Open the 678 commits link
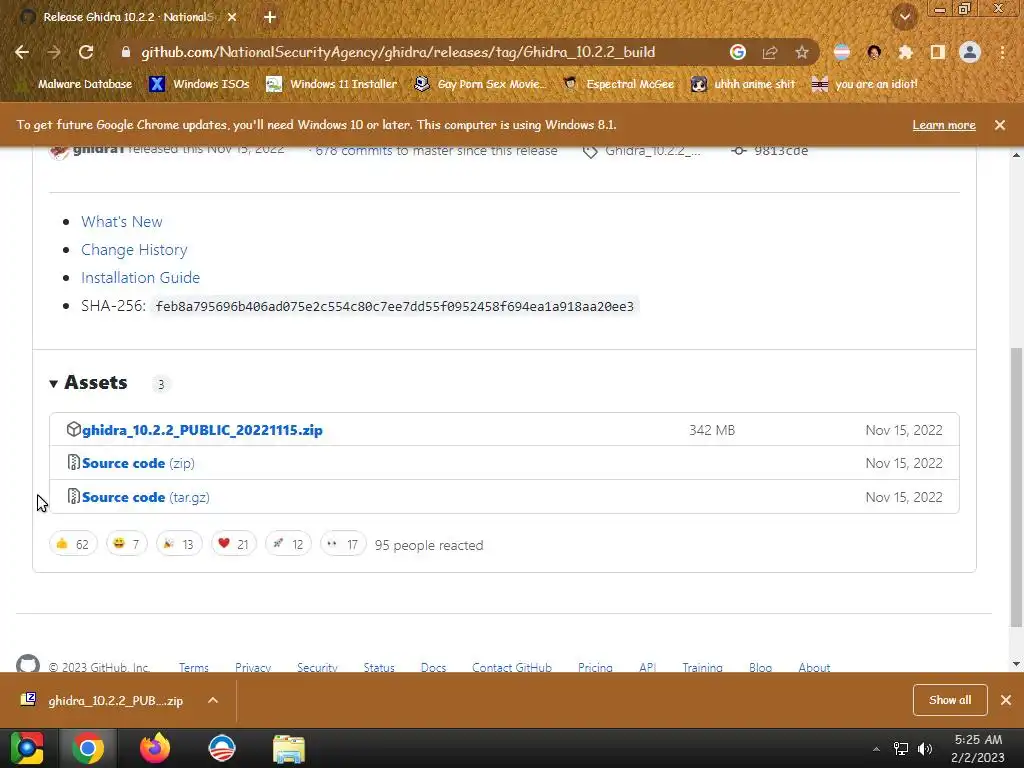Viewport: 1024px width, 768px height. click(x=354, y=151)
